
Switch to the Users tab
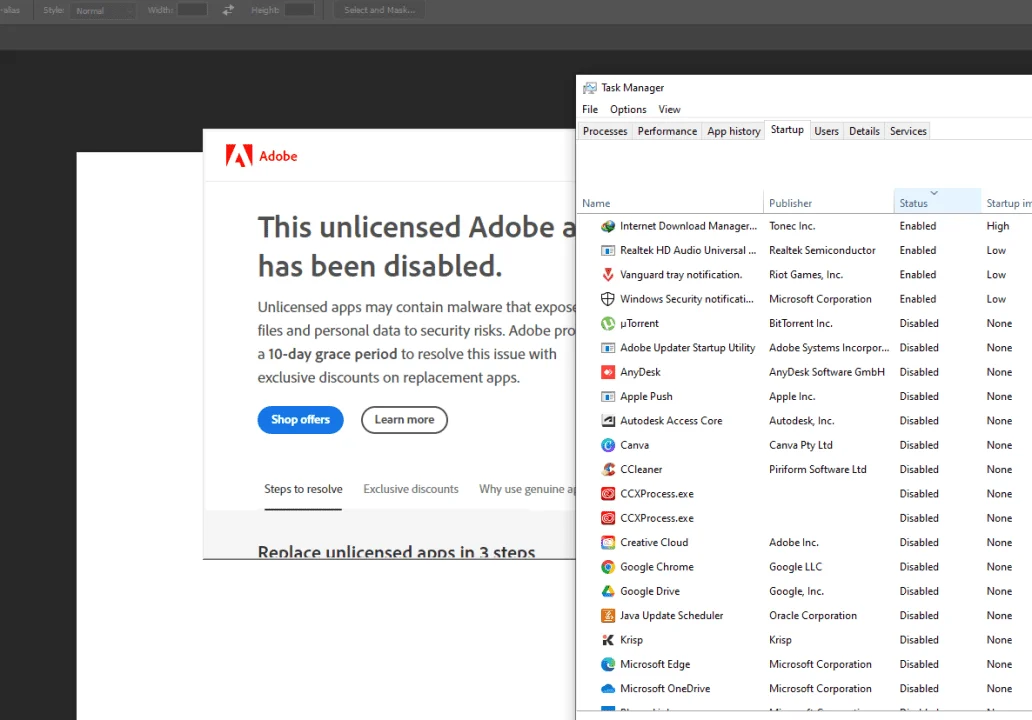[x=826, y=131]
